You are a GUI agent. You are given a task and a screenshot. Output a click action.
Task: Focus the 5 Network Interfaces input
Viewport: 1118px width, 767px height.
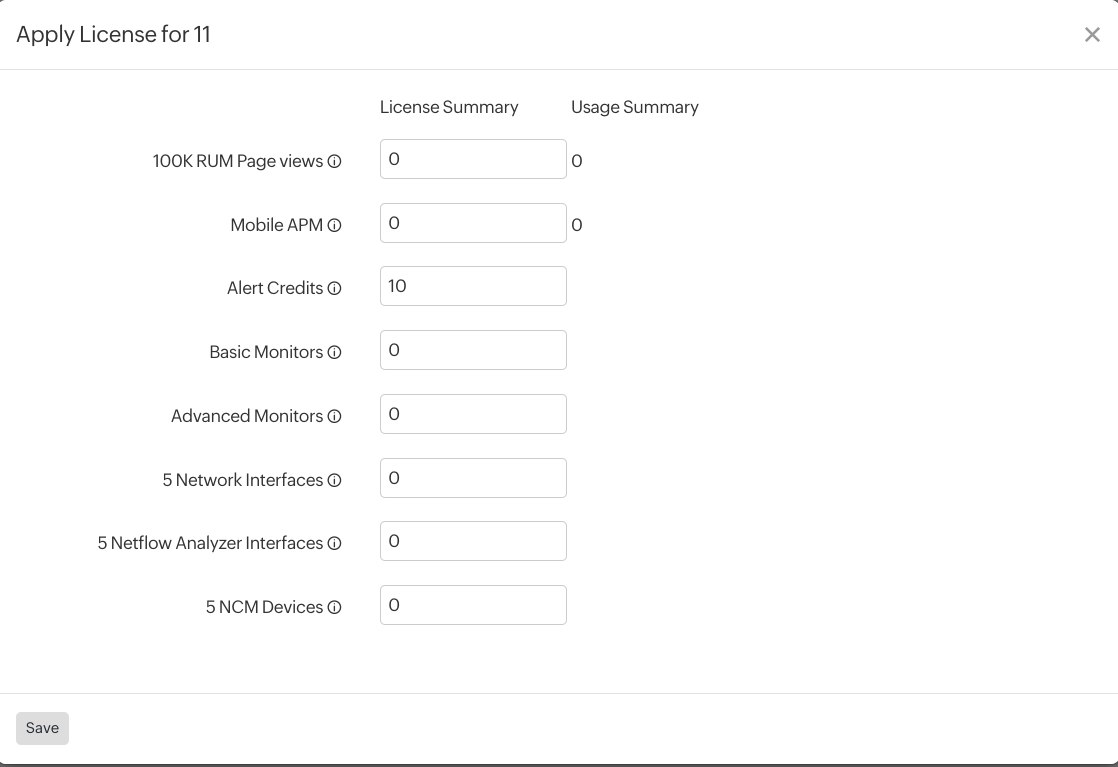click(x=473, y=477)
